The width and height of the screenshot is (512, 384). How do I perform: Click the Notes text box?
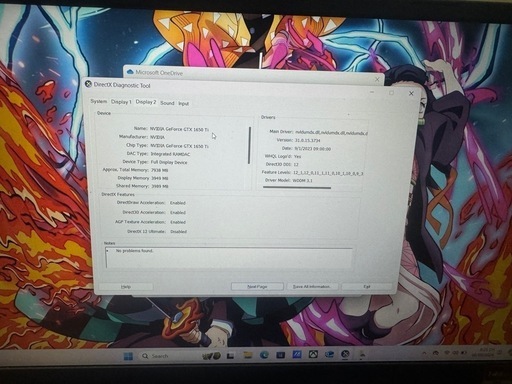tap(229, 258)
